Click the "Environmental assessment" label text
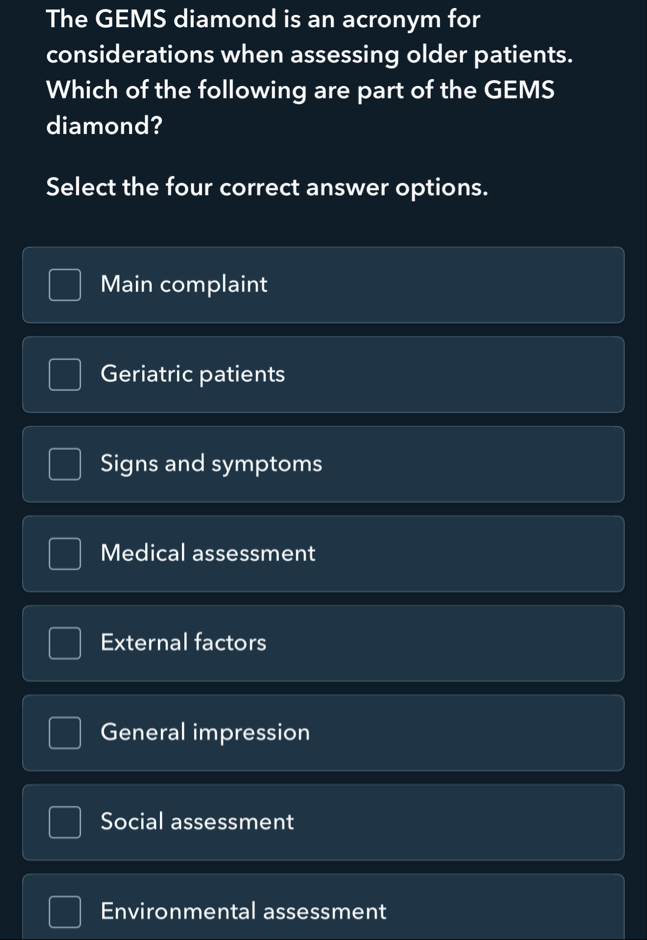 (243, 912)
